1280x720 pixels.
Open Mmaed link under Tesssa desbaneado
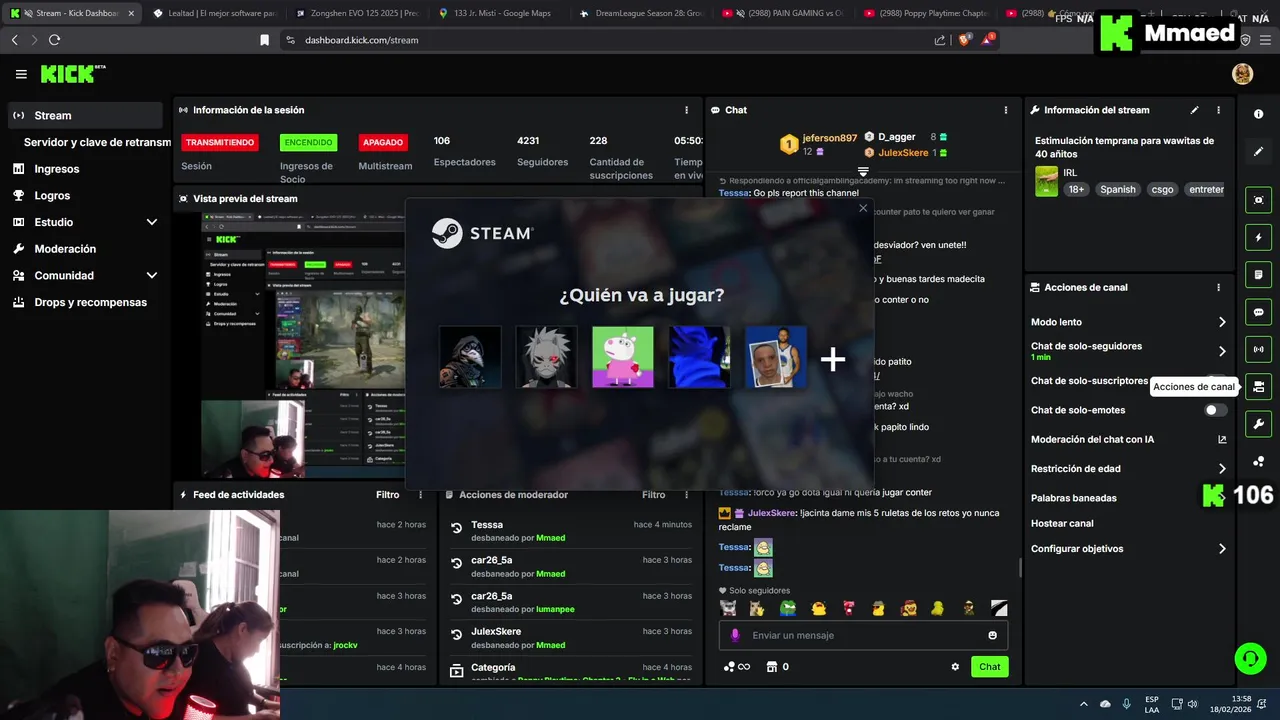pos(550,538)
